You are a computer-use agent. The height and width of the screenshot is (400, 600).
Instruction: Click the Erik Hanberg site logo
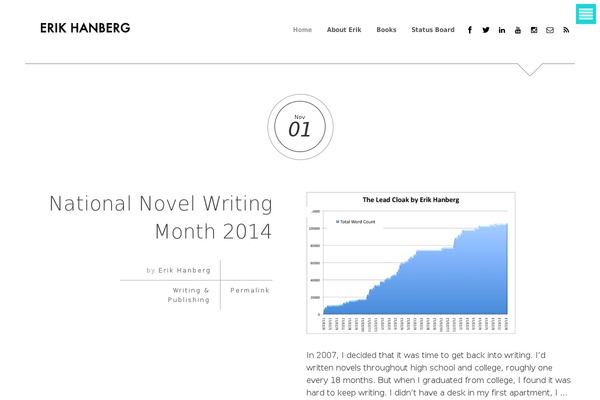coord(85,28)
